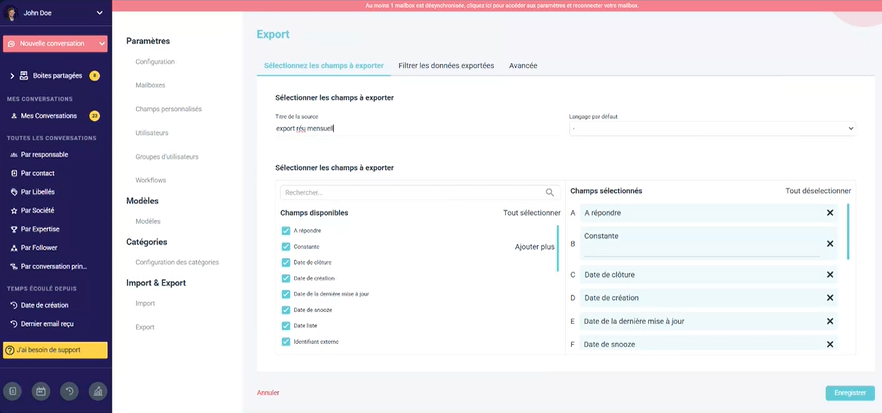Expand the Nouvelle conversation dropdown arrow
Screen dimensions: 882x413
tap(102, 43)
